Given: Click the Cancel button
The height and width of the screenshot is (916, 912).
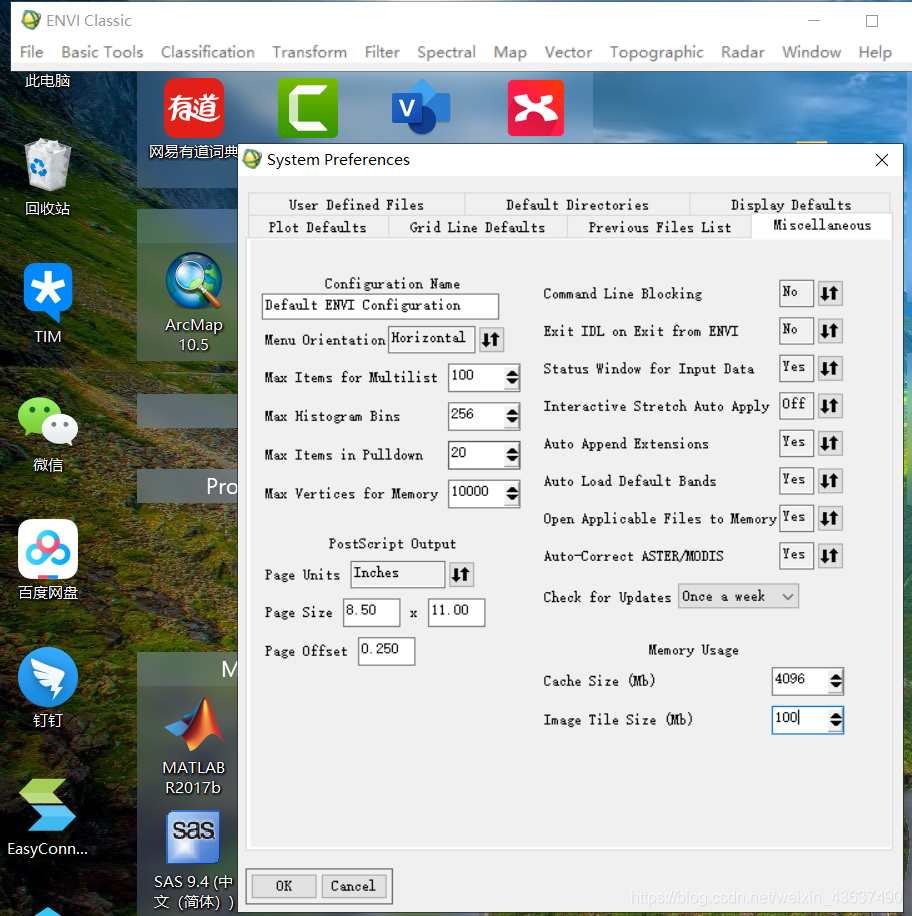Looking at the screenshot, I should tap(353, 886).
